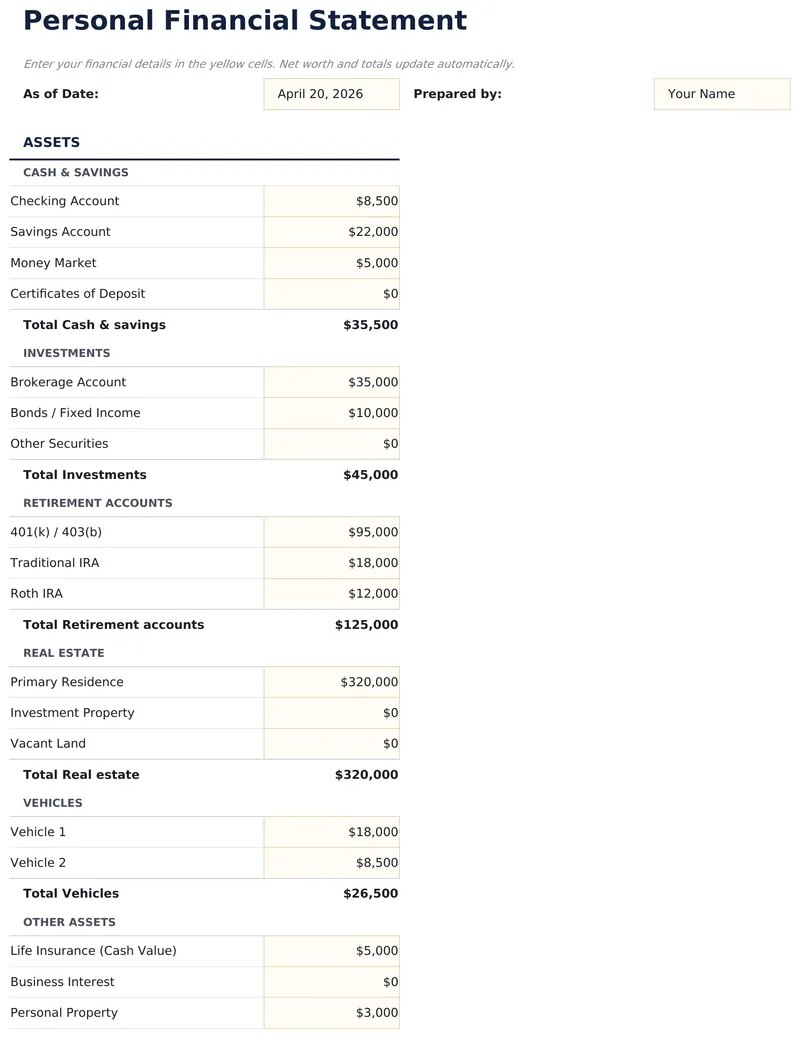Click the Traditional IRA amount cell

pyautogui.click(x=331, y=562)
